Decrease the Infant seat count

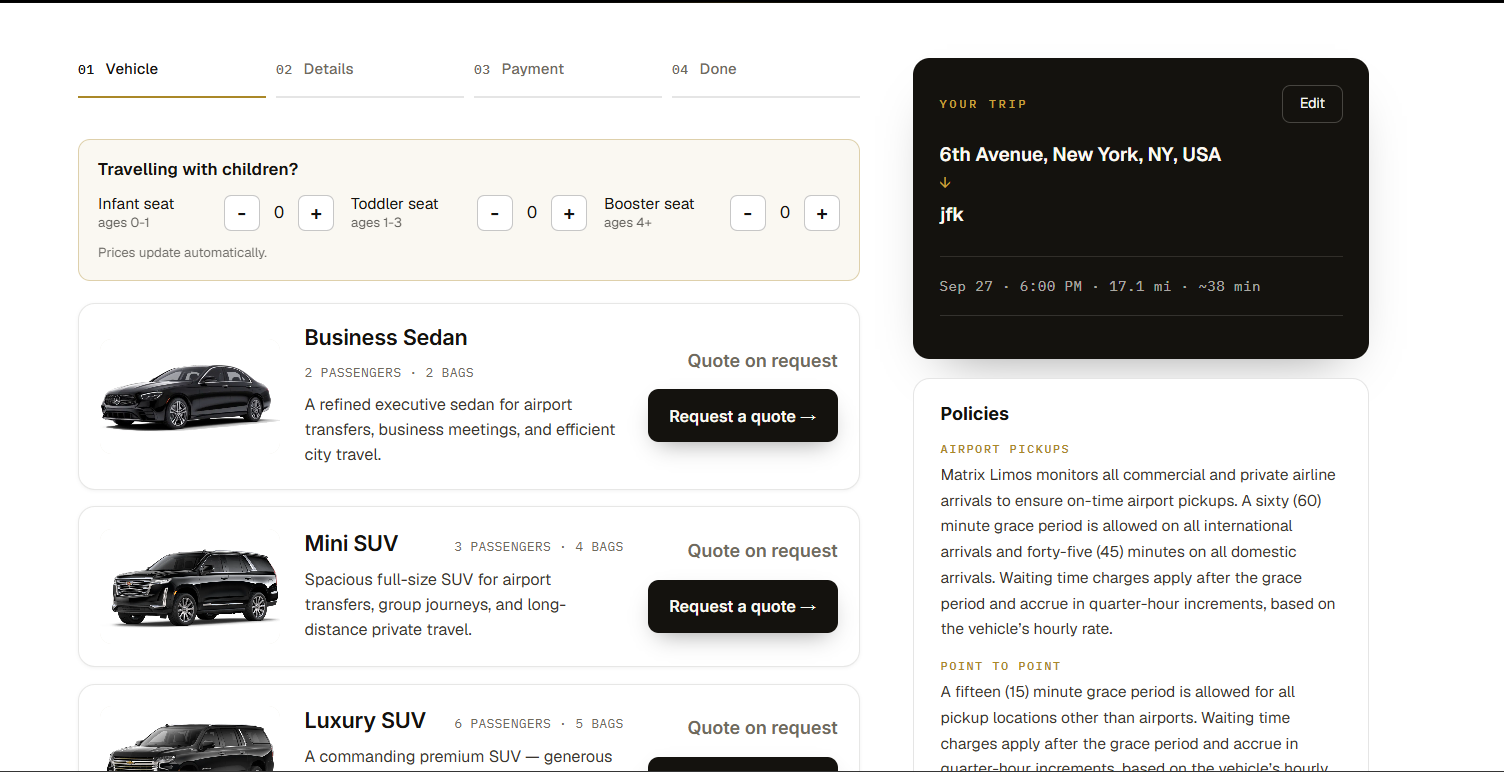(242, 213)
